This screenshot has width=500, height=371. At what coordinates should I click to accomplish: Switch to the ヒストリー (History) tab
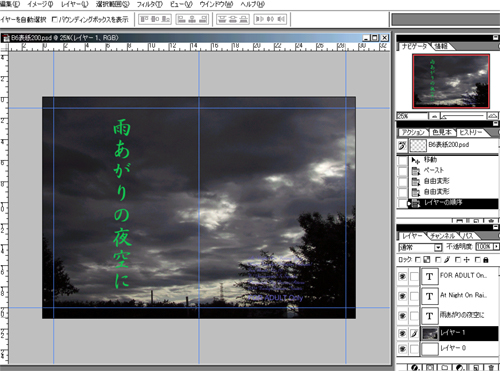[470, 132]
